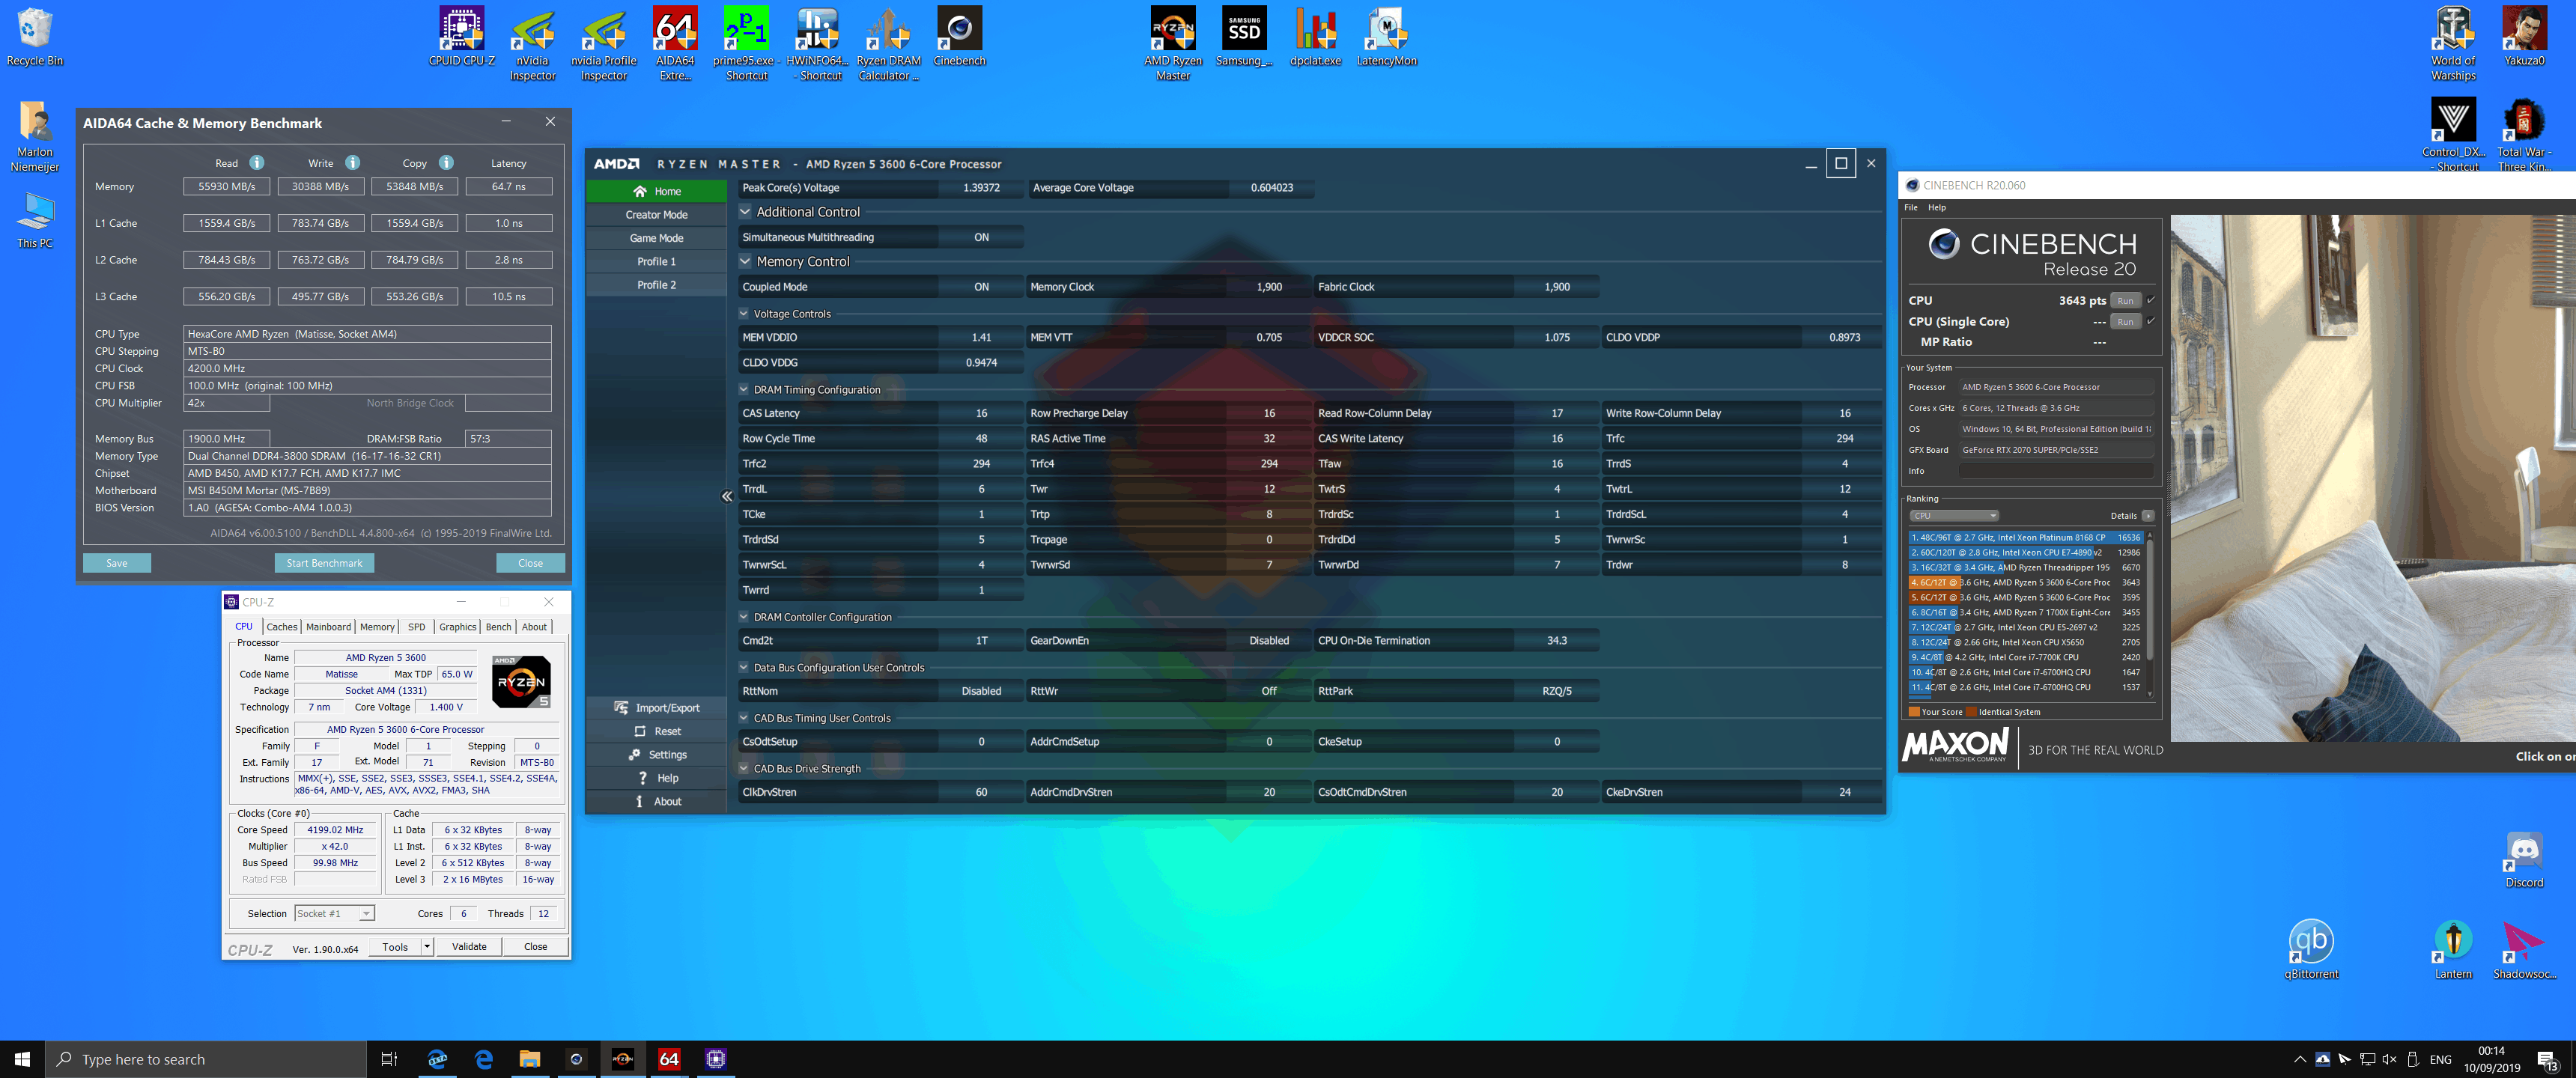2576x1078 pixels.
Task: Switch to Memory tab in CPU-Z
Action: (x=377, y=627)
